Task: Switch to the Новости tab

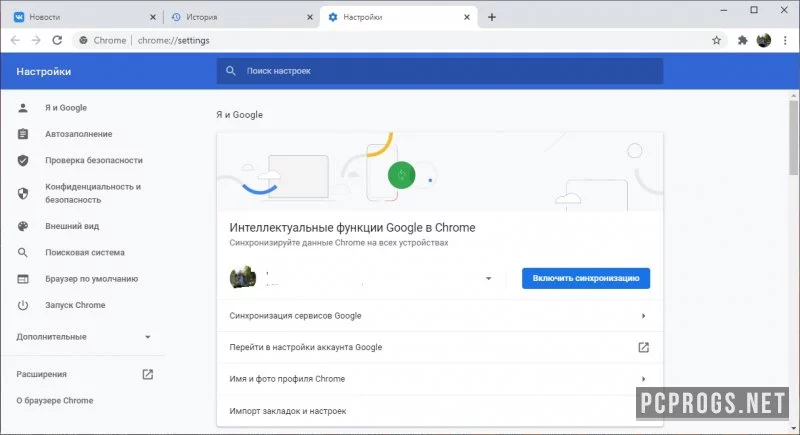Action: click(82, 17)
